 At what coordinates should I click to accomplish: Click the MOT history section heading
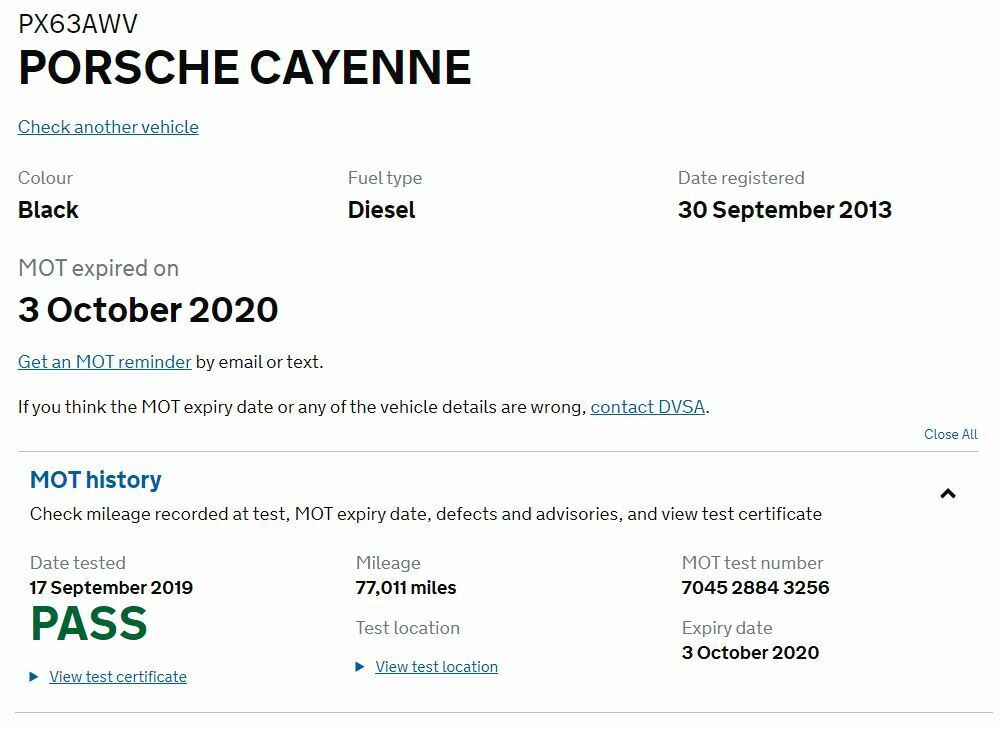(x=96, y=480)
